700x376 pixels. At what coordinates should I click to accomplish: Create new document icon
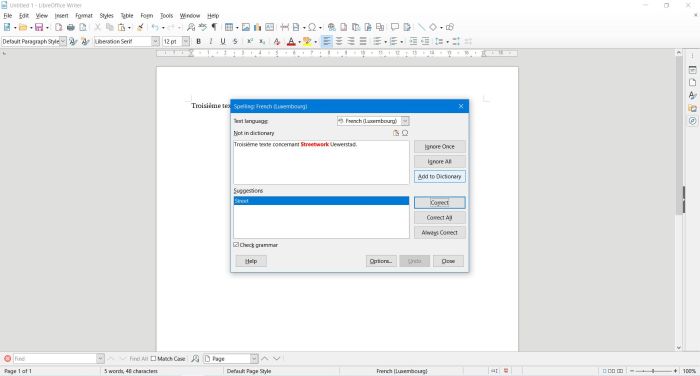point(7,27)
